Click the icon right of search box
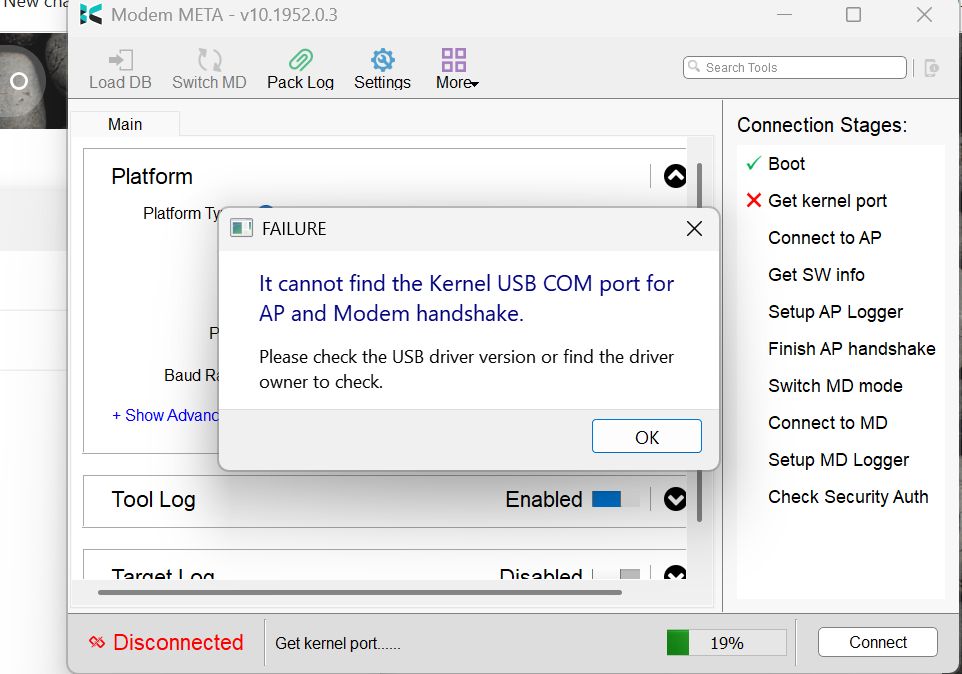Screen dimensions: 962x674 [x=932, y=68]
